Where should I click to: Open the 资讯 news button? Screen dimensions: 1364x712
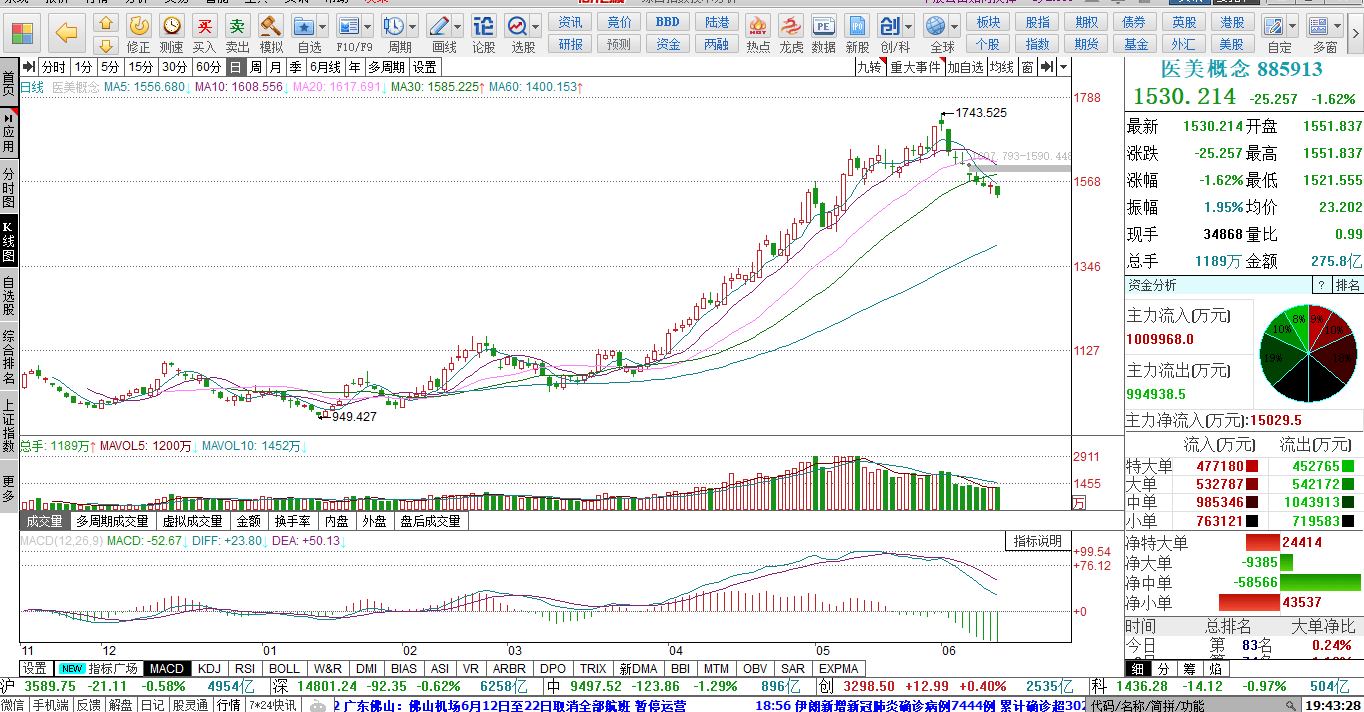[570, 22]
